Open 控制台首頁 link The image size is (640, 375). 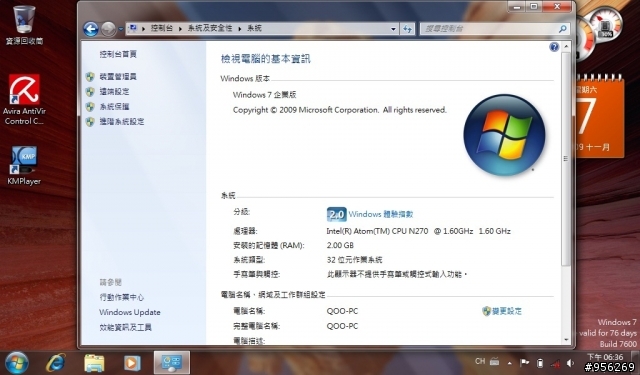(x=118, y=54)
